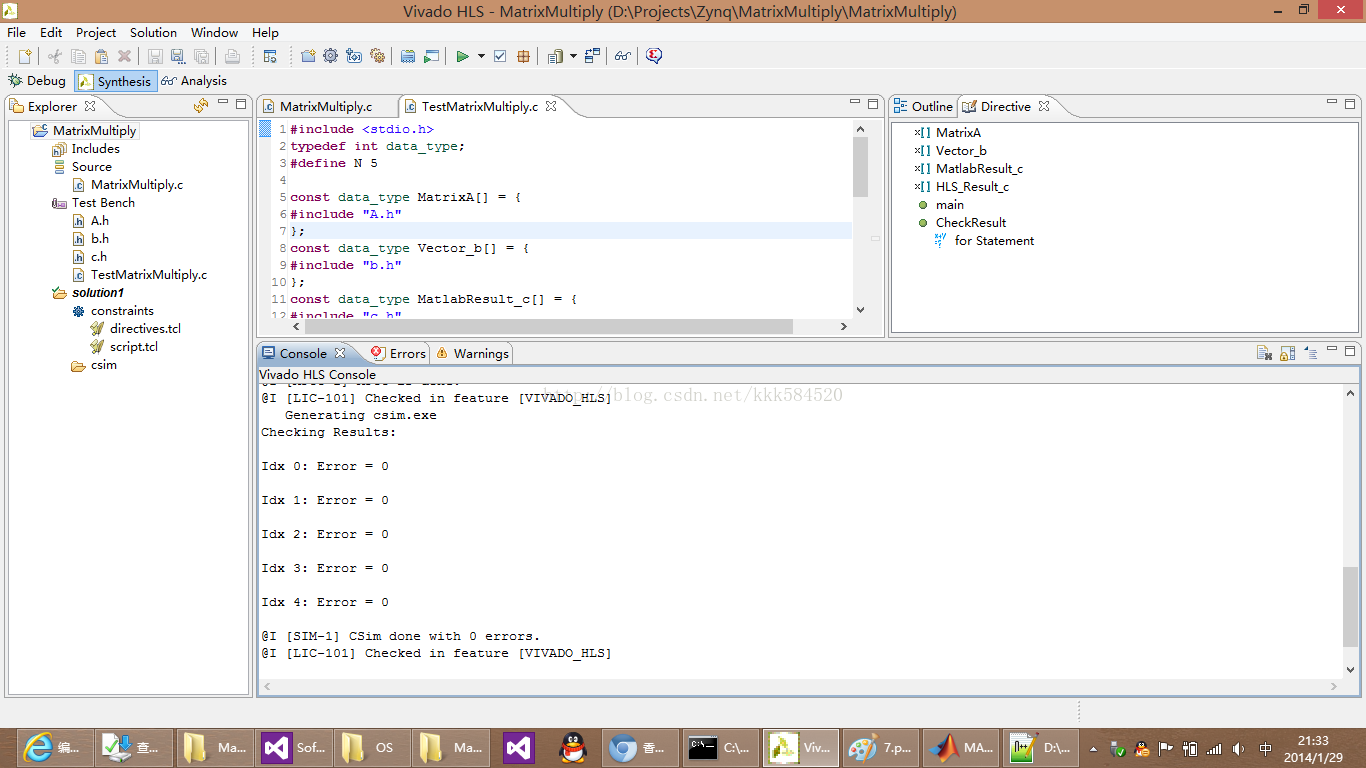Click the Save All toolbar icon
1366x768 pixels.
201,57
